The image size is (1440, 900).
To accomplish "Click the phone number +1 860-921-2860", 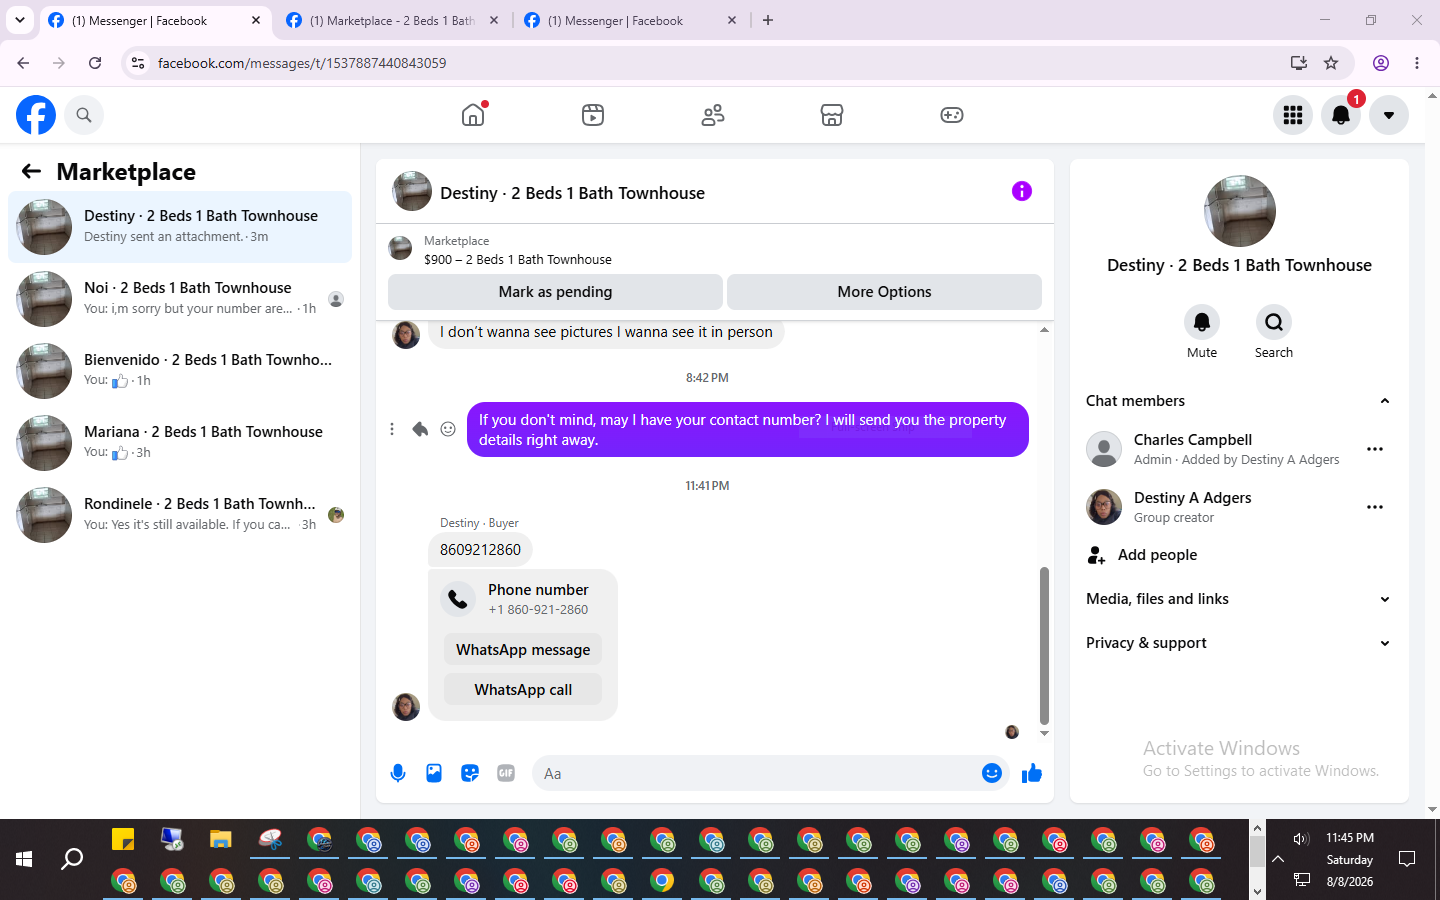I will (538, 610).
